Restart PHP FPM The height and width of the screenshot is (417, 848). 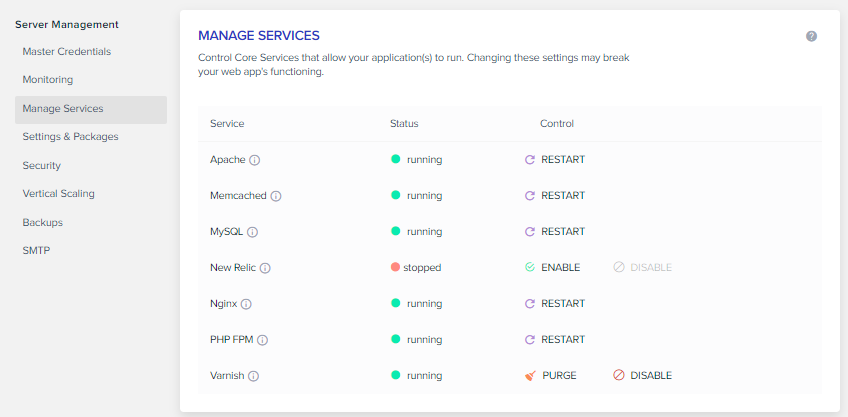pos(555,340)
